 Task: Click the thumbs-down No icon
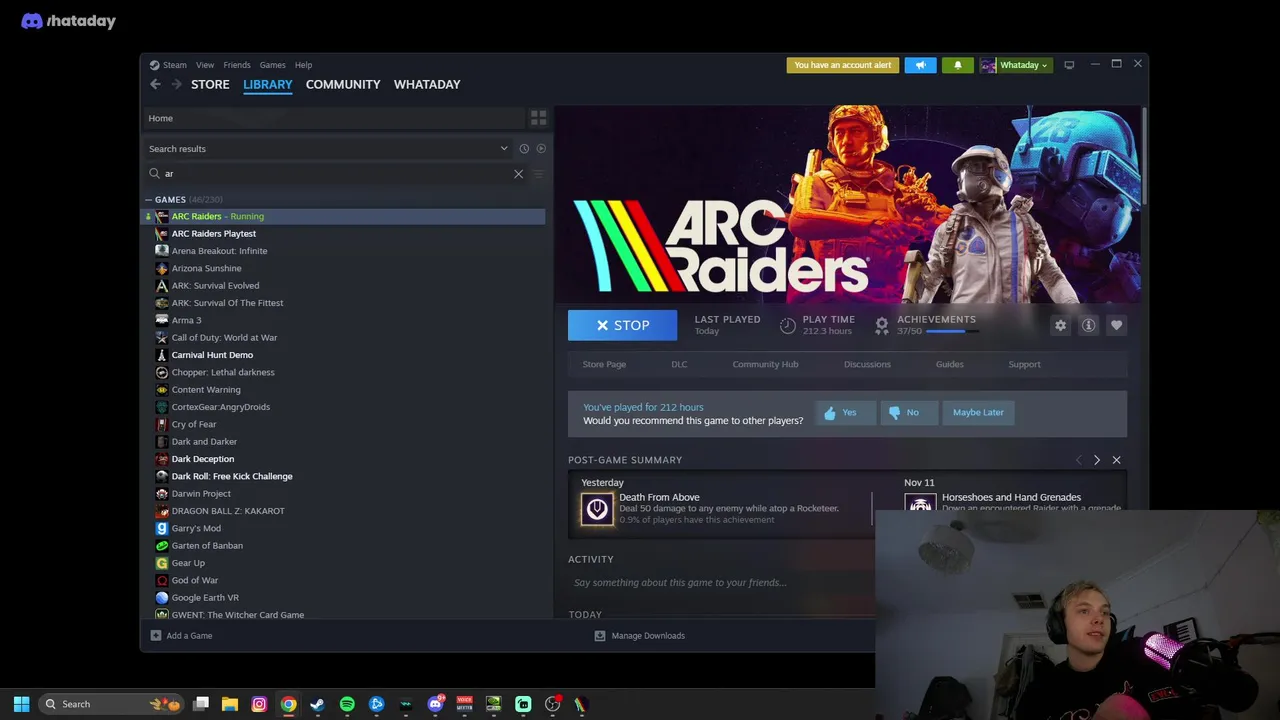[x=894, y=413]
